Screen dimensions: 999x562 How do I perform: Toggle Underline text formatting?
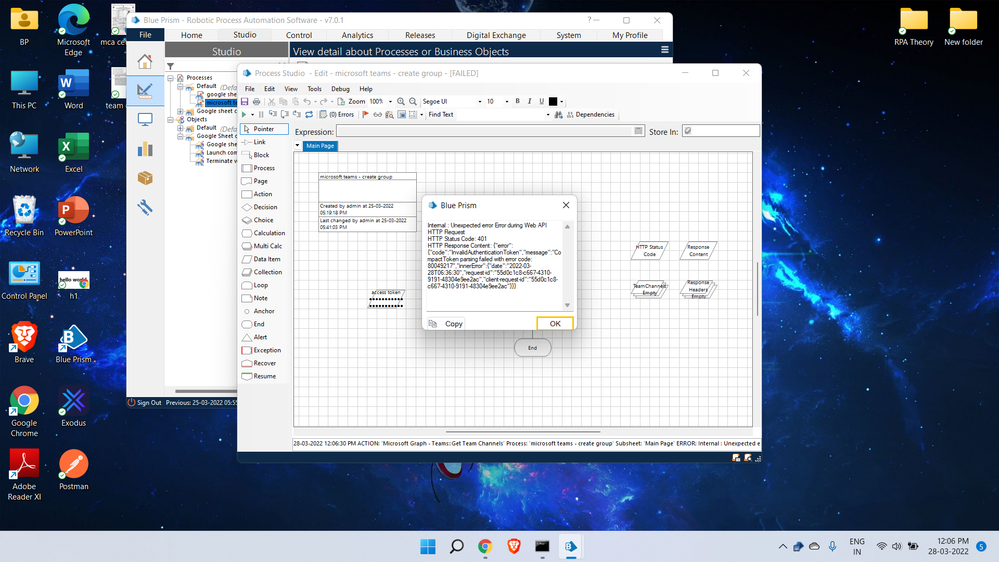click(x=541, y=101)
